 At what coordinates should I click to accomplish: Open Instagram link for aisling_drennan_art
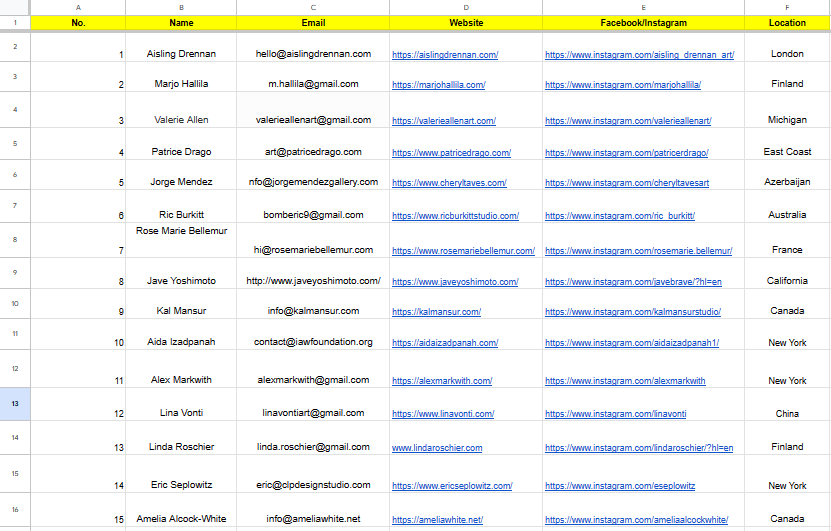point(639,55)
